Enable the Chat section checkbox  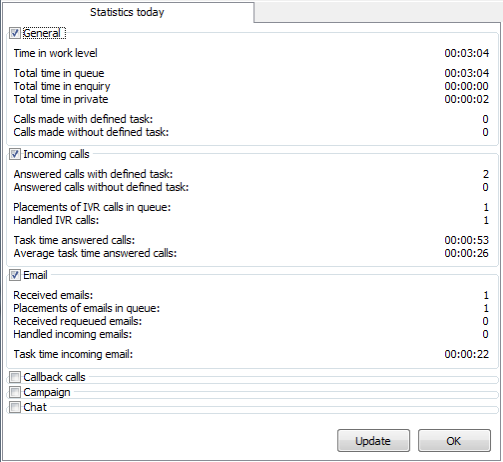[x=15, y=407]
